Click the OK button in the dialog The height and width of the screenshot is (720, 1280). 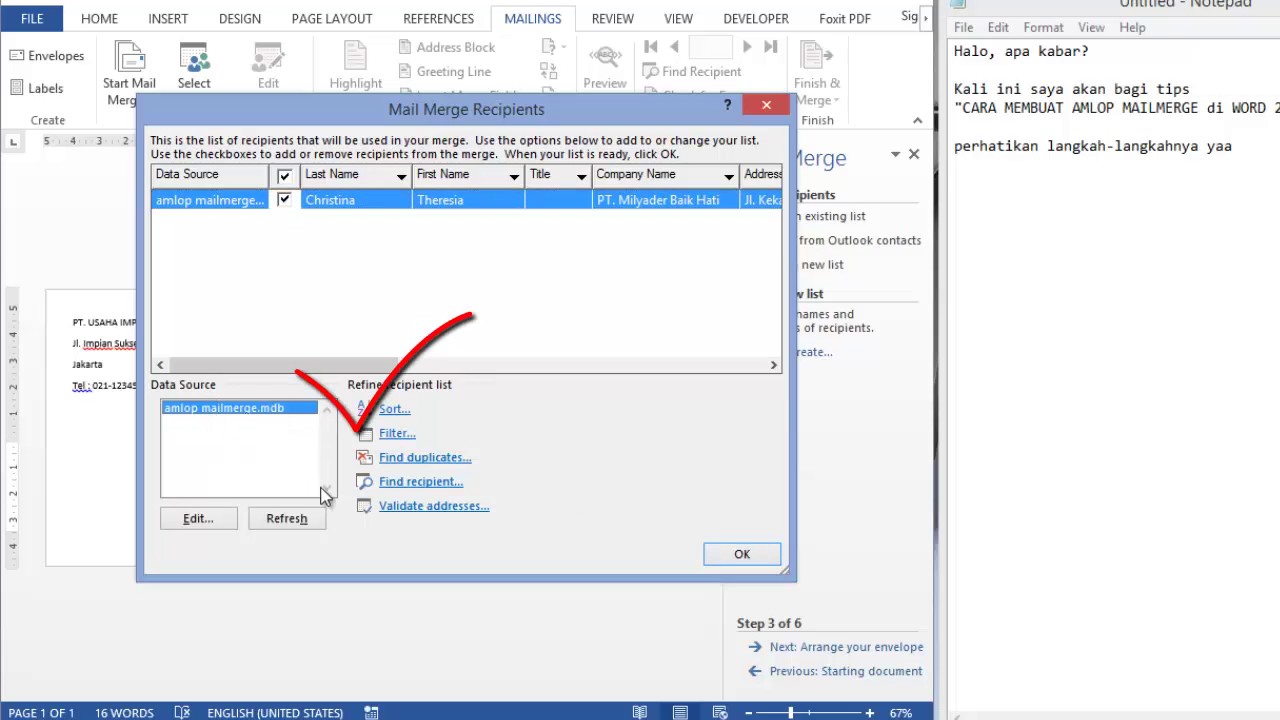pyautogui.click(x=742, y=554)
